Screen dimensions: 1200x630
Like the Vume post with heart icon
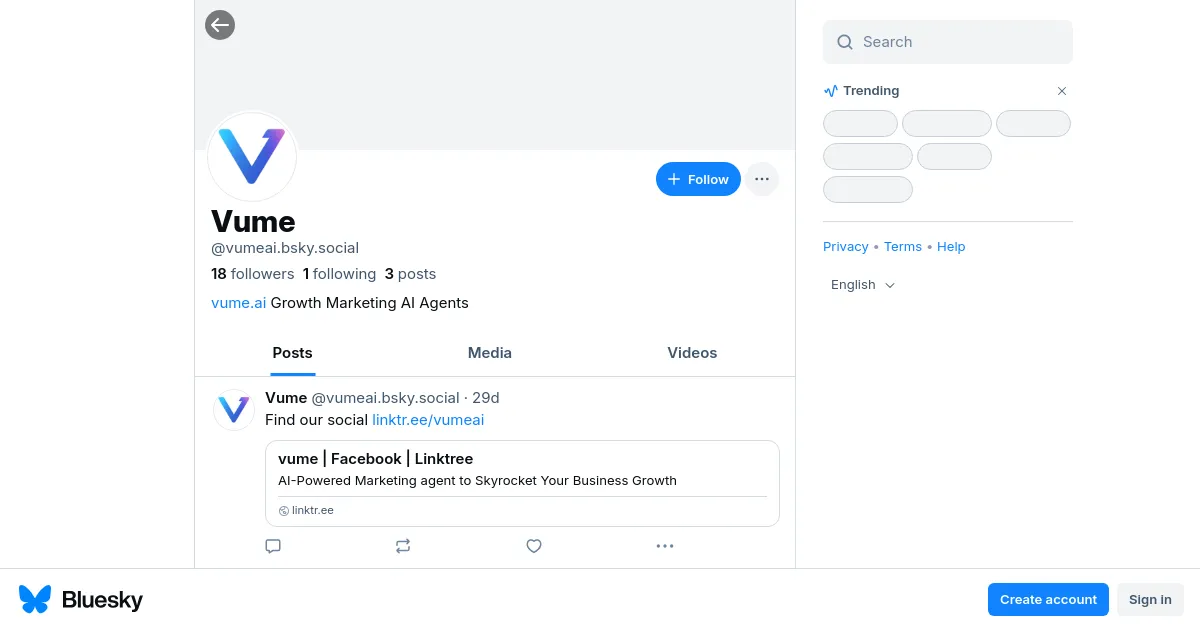click(x=534, y=546)
